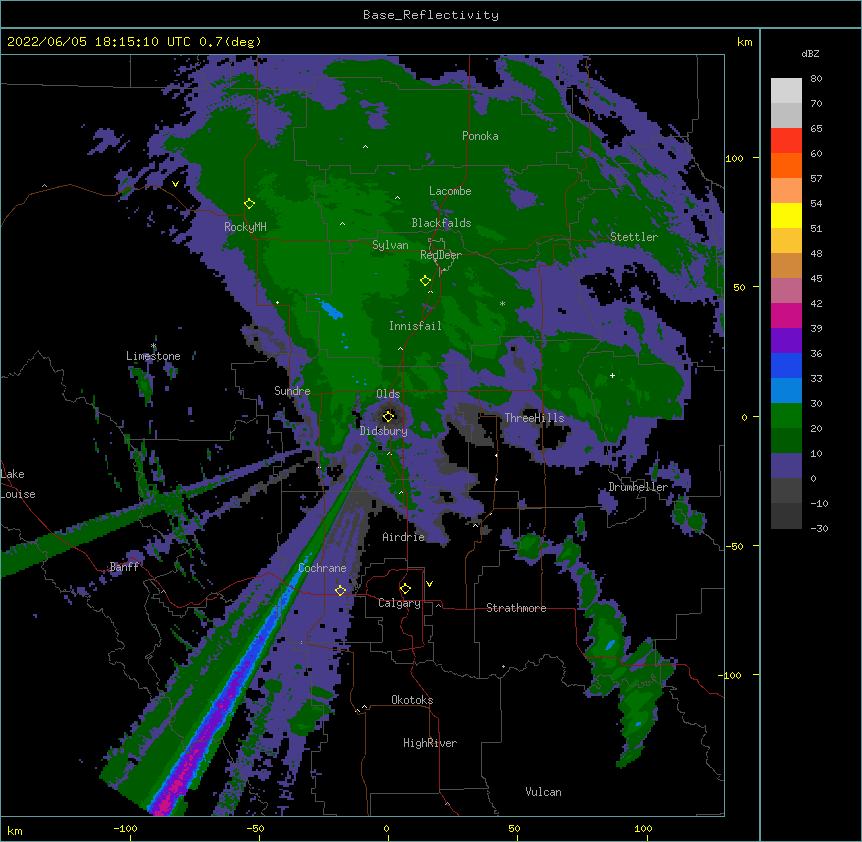Click the white caret marker below Ponoka's left side

tap(366, 147)
